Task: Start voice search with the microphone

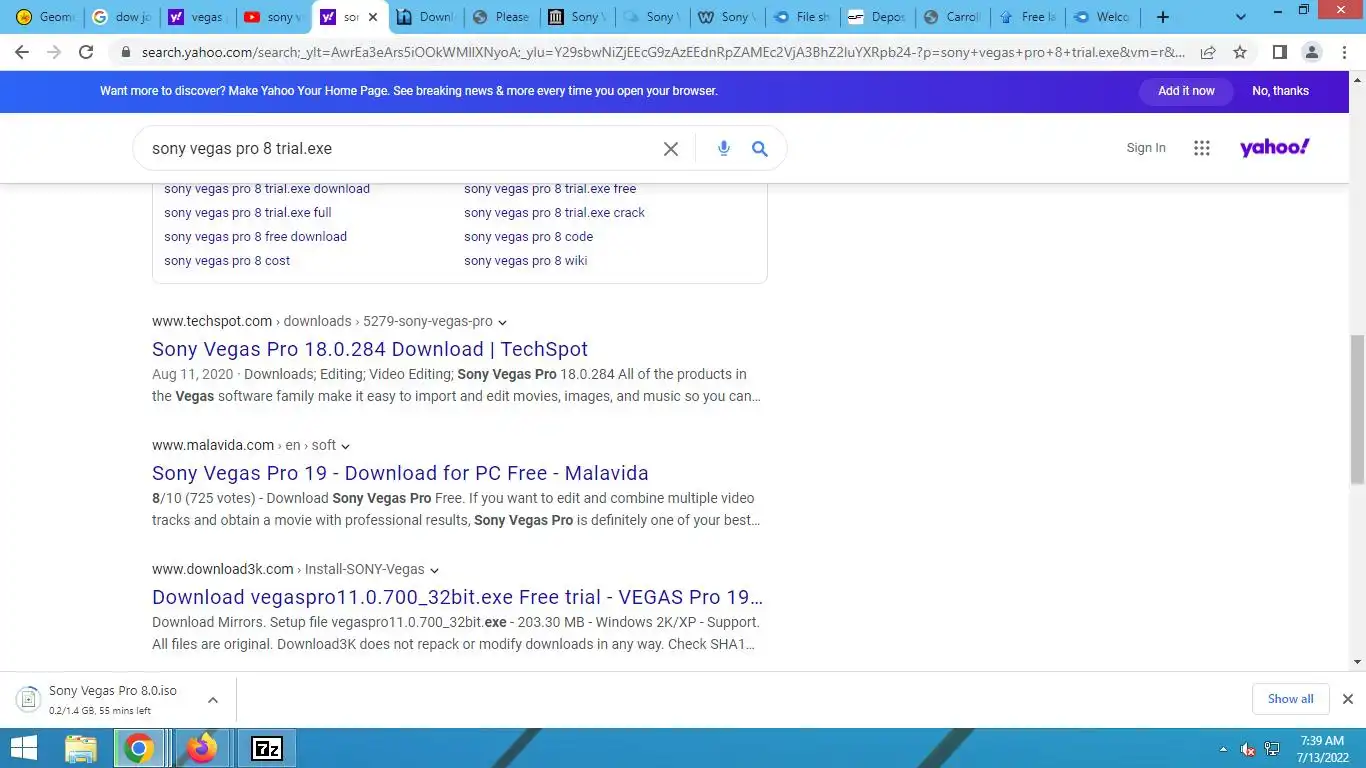Action: [x=724, y=148]
